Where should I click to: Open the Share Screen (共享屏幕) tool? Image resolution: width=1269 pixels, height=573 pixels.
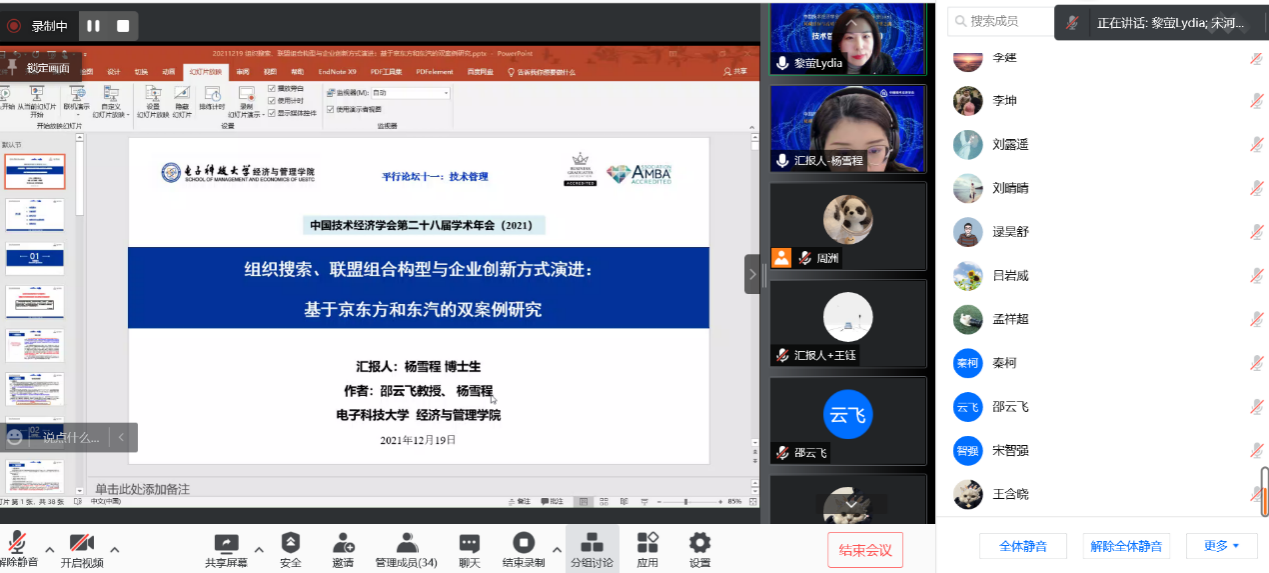(226, 548)
